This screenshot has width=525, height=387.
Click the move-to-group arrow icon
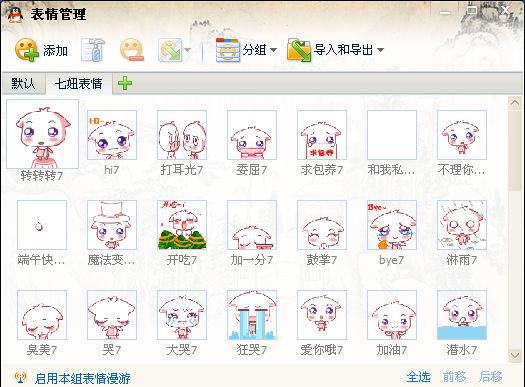(170, 50)
